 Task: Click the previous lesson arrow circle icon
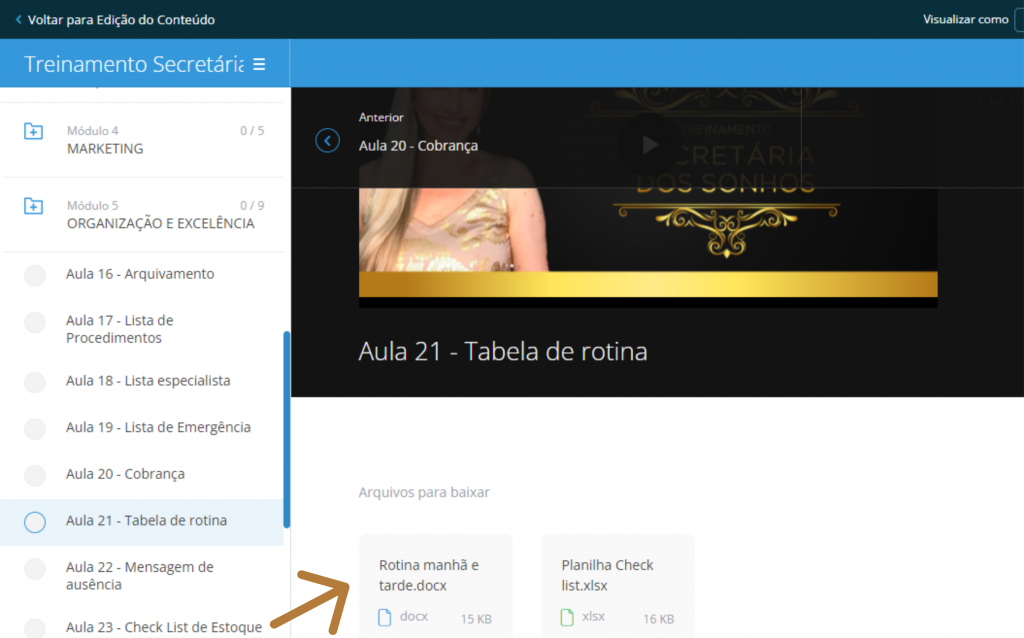[327, 140]
